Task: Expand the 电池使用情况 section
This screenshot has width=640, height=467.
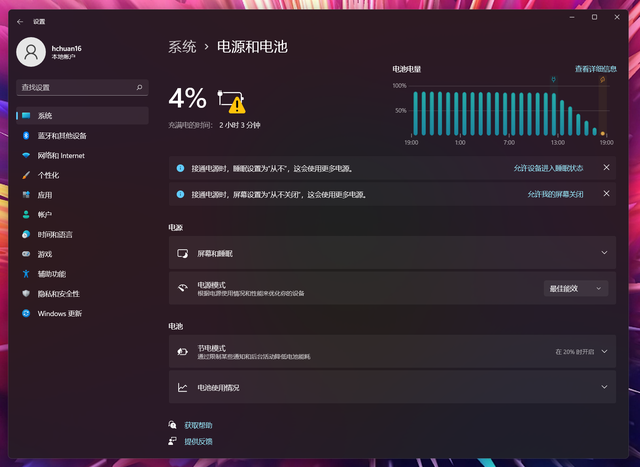Action: coord(392,387)
